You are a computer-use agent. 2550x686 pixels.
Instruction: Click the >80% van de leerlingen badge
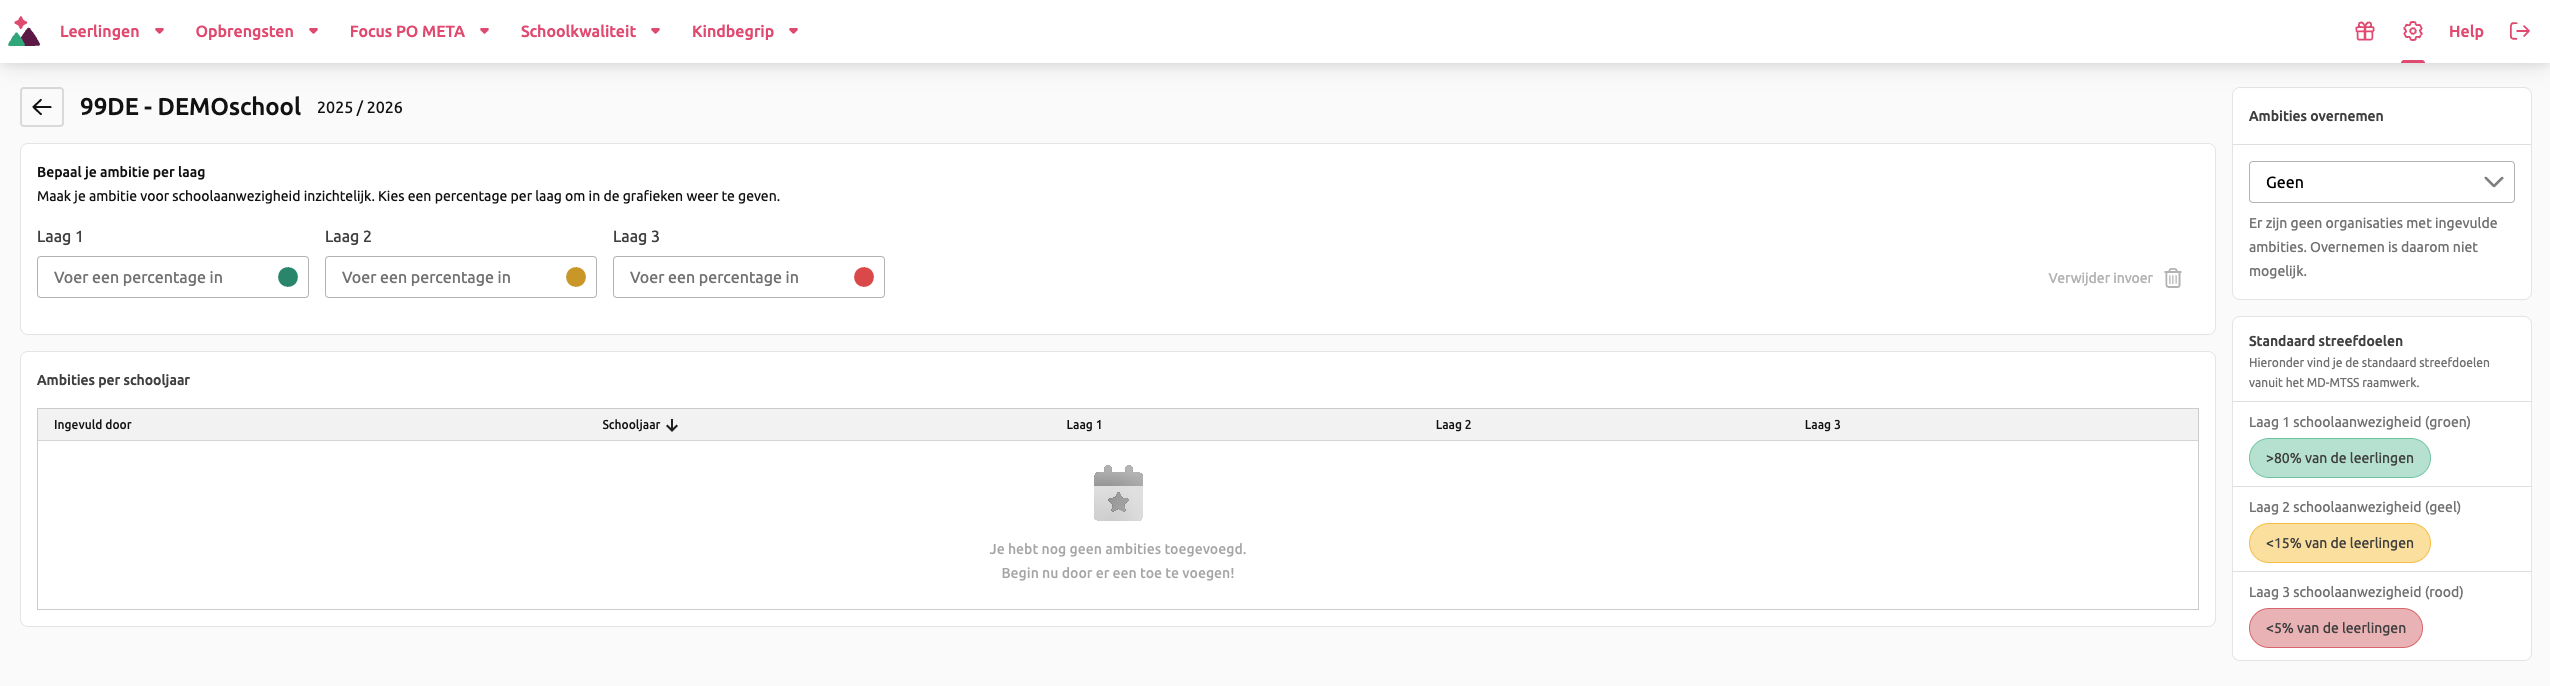click(2340, 458)
